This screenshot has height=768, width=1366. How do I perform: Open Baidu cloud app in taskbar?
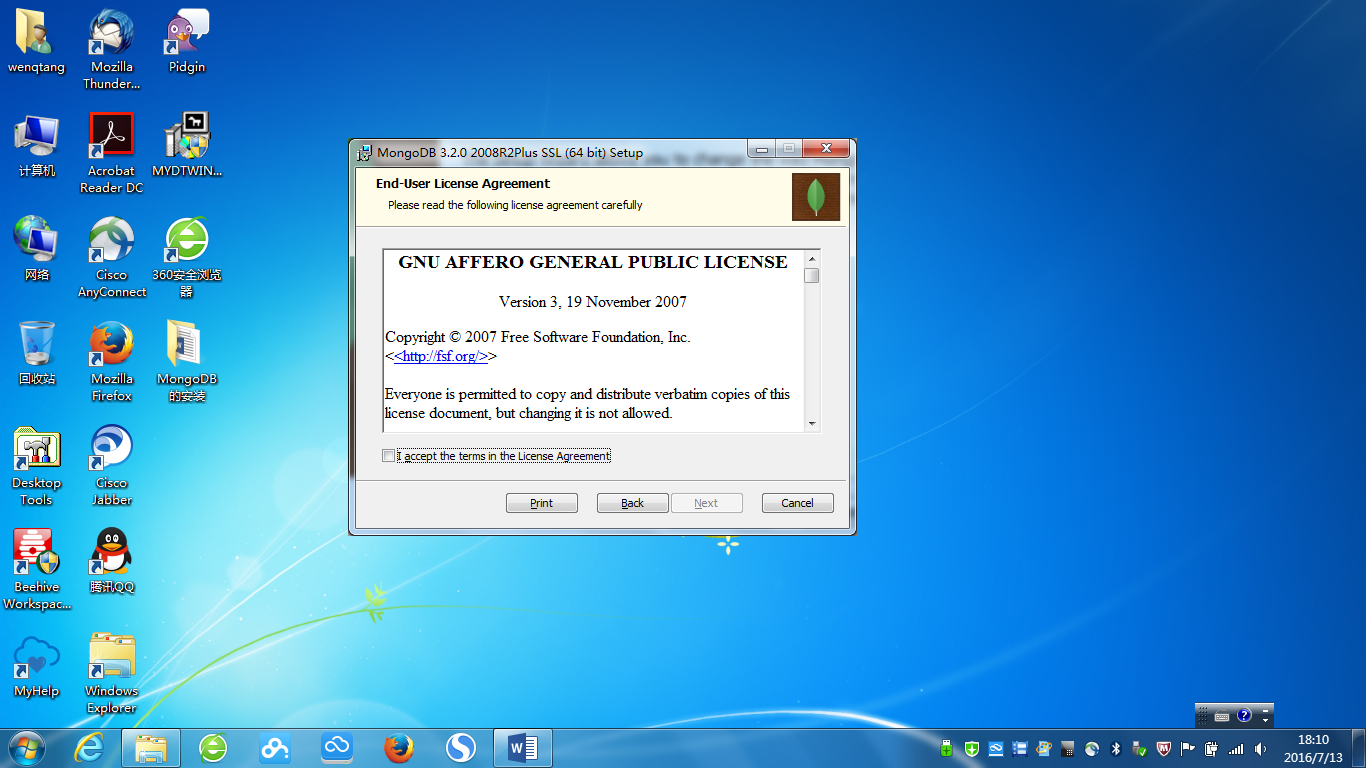(275, 748)
